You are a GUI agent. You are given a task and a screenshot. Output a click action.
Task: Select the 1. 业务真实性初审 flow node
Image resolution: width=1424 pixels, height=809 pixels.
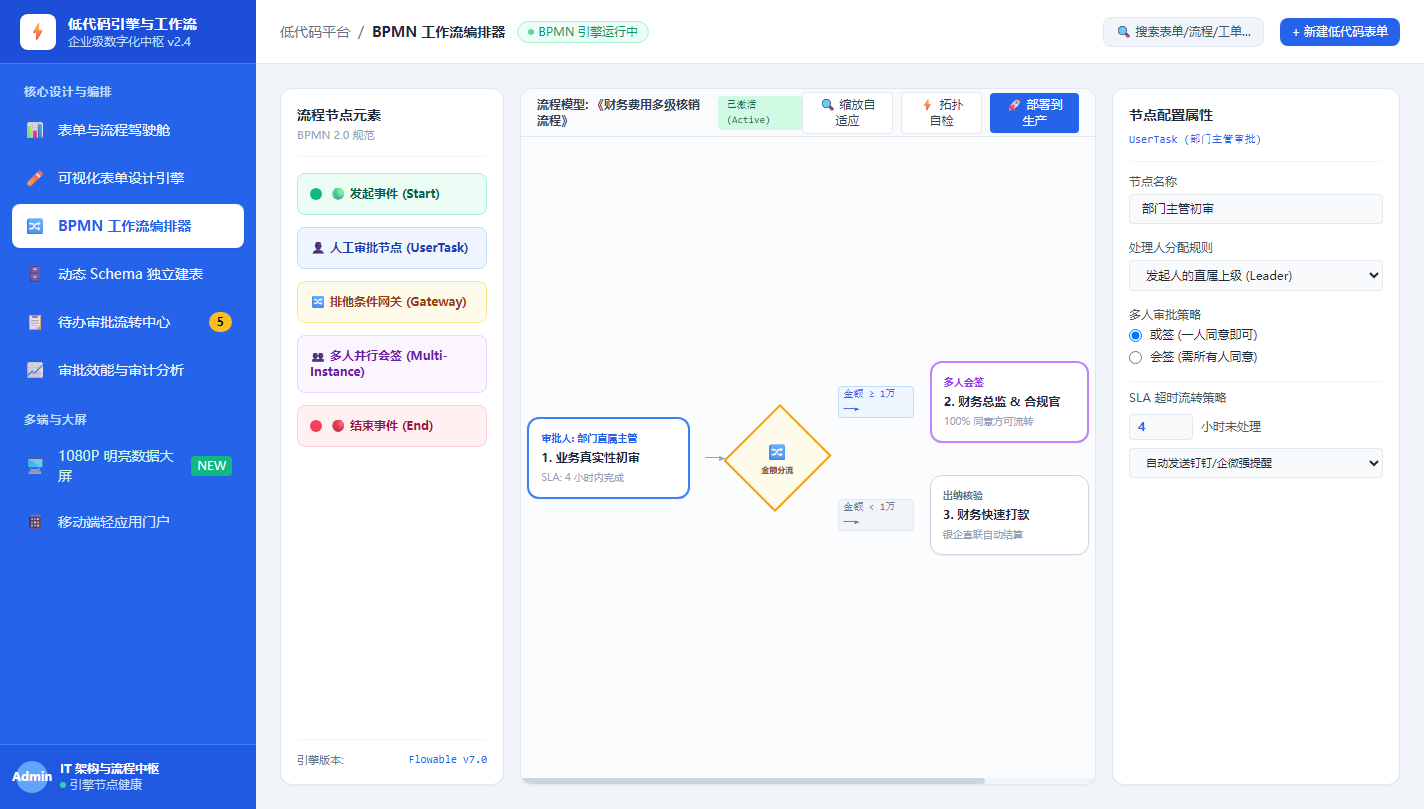click(608, 458)
